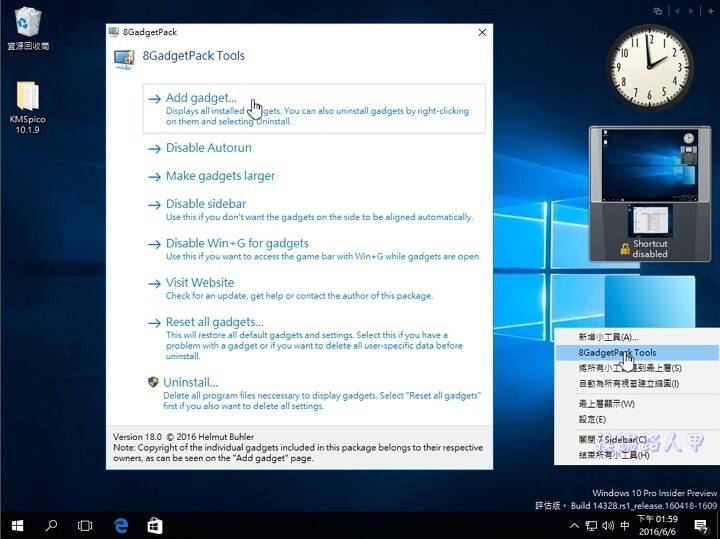Open the Windows Store taskbar icon
This screenshot has height=539, width=720.
point(155,526)
